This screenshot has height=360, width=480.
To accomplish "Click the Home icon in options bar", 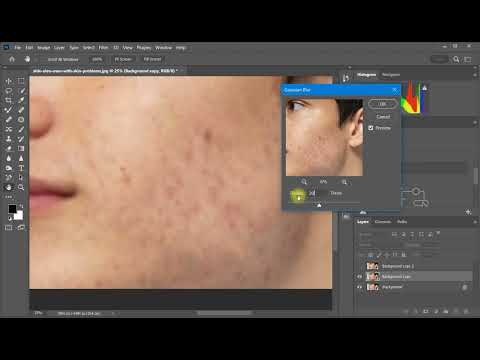I will click(12, 59).
